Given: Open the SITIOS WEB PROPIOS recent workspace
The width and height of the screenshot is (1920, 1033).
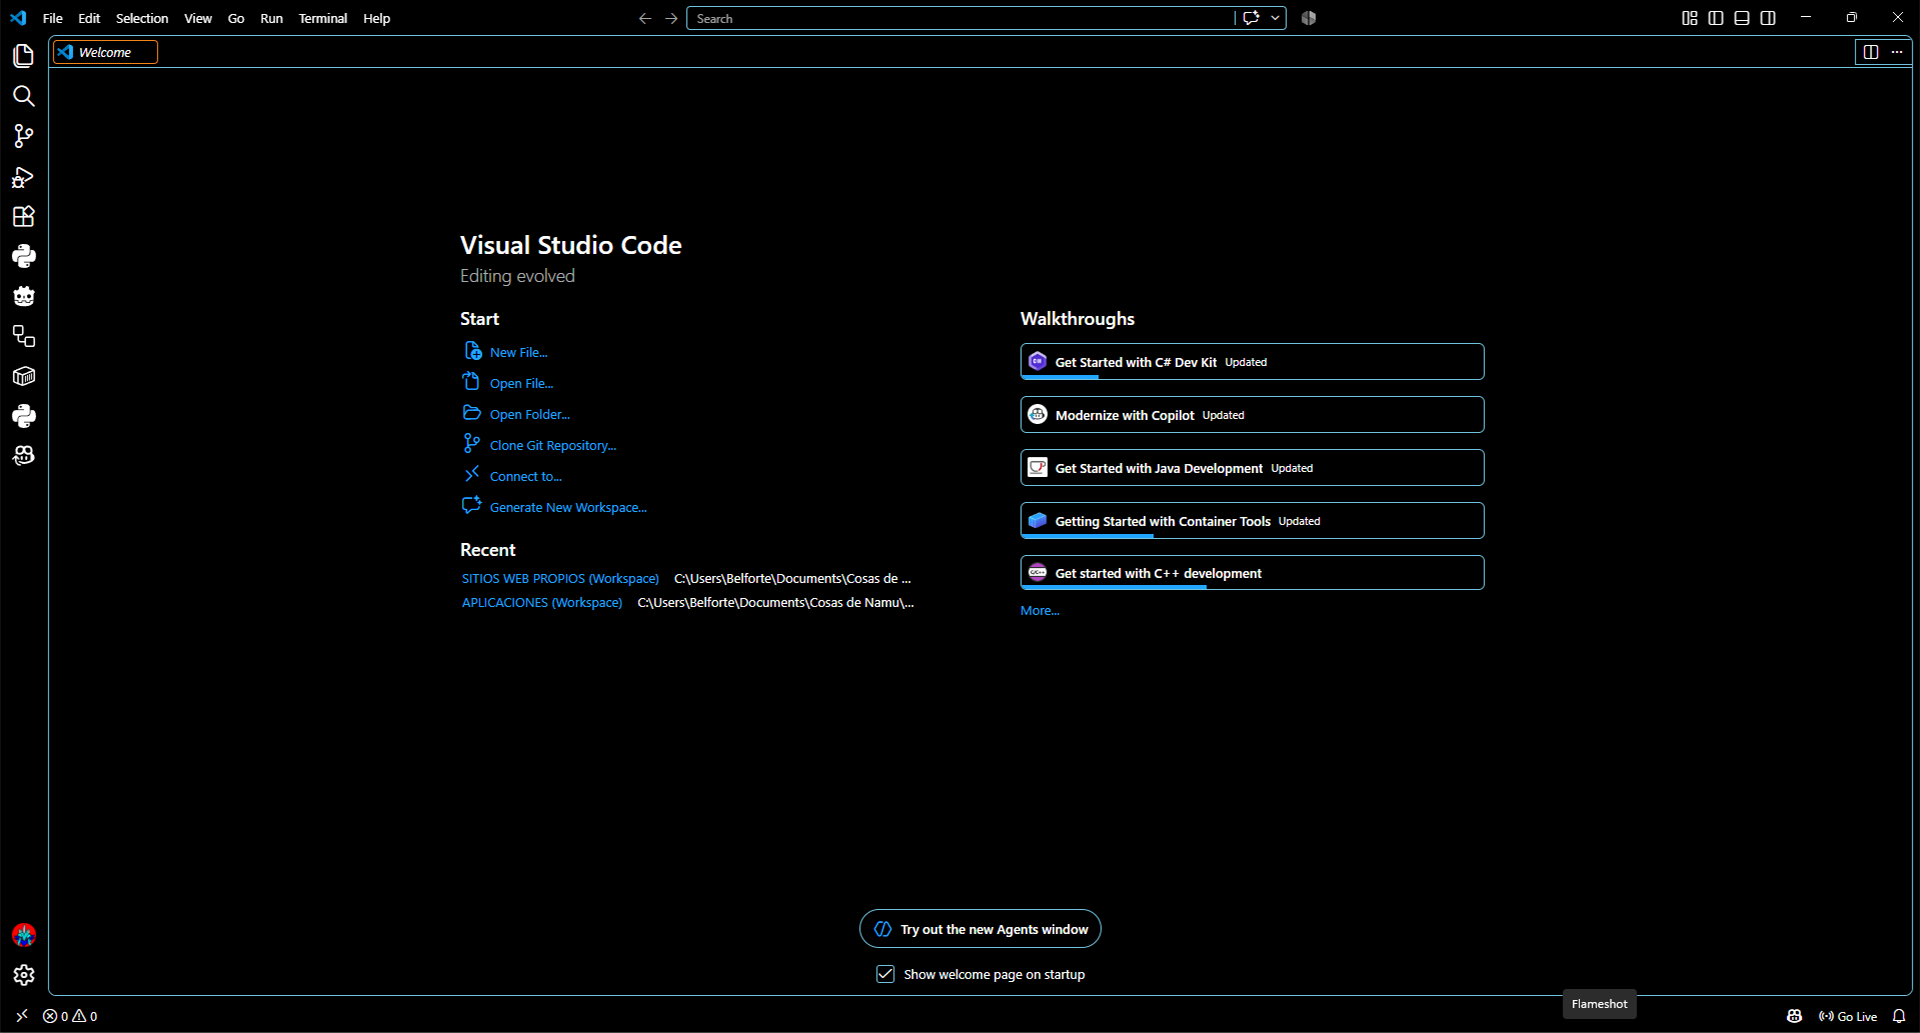Looking at the screenshot, I should [x=560, y=579].
